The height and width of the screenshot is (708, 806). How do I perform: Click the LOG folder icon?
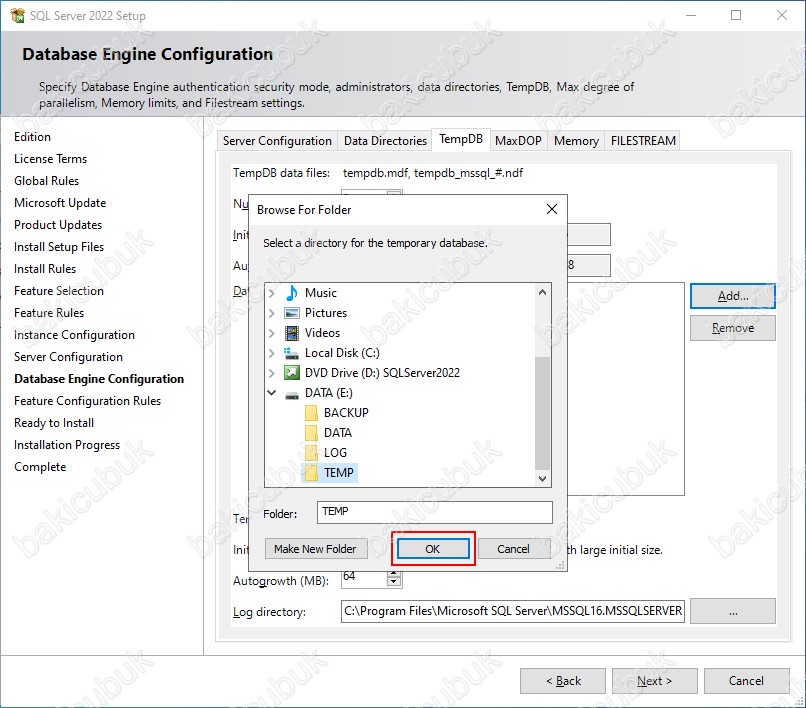[310, 453]
